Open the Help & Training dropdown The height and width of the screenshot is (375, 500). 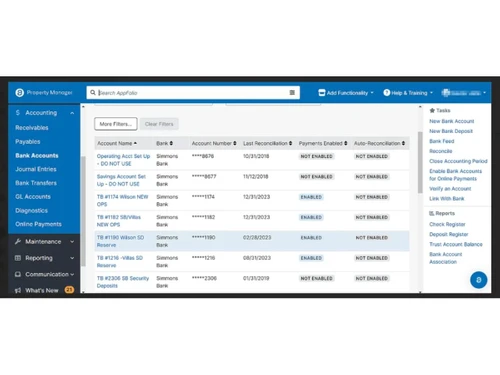408,93
